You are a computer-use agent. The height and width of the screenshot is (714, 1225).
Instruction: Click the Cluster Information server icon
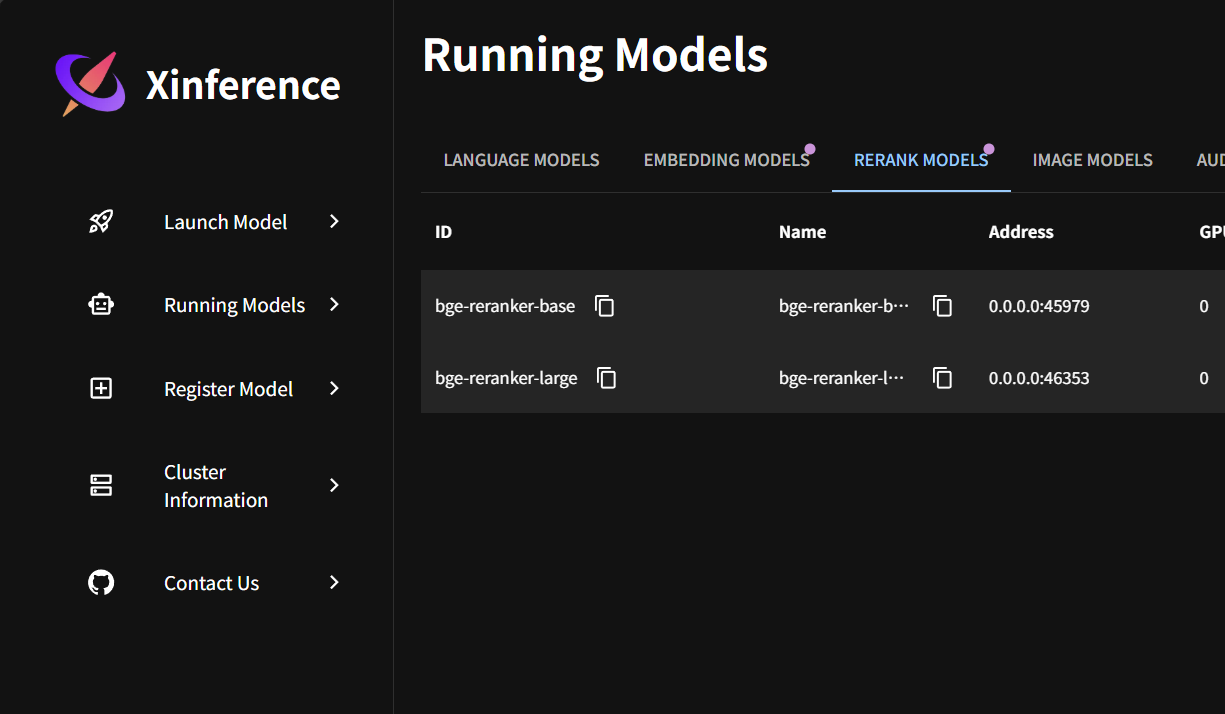101,486
